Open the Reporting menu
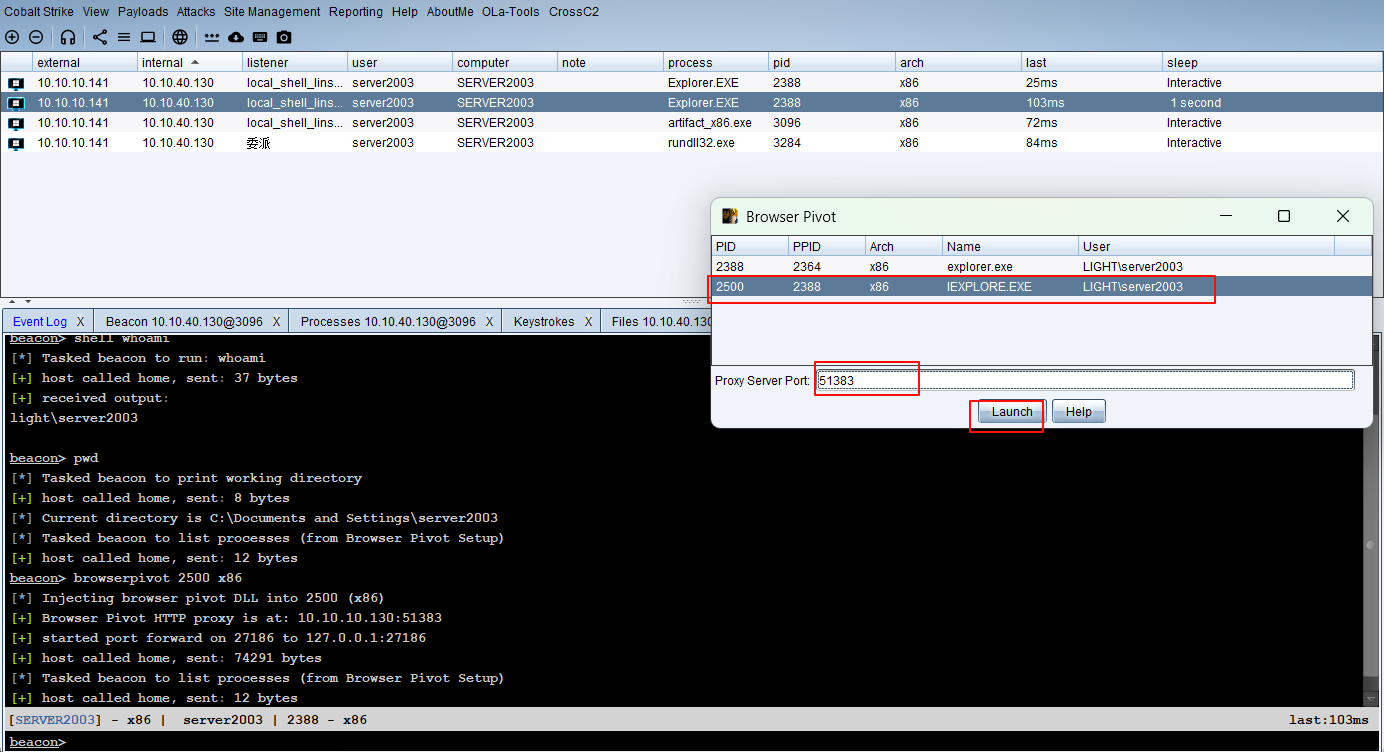1384x752 pixels. [x=356, y=12]
